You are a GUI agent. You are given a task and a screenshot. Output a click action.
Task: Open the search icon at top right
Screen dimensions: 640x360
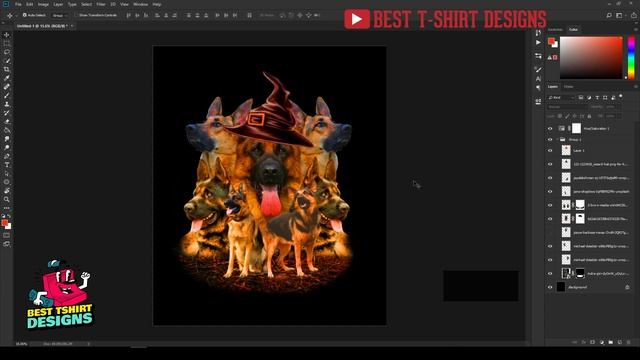(609, 15)
